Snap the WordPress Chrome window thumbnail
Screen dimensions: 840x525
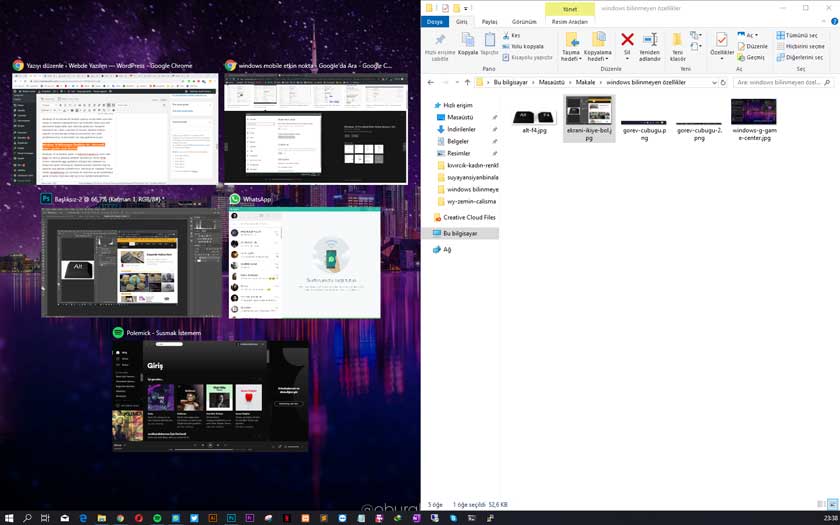click(x=115, y=129)
